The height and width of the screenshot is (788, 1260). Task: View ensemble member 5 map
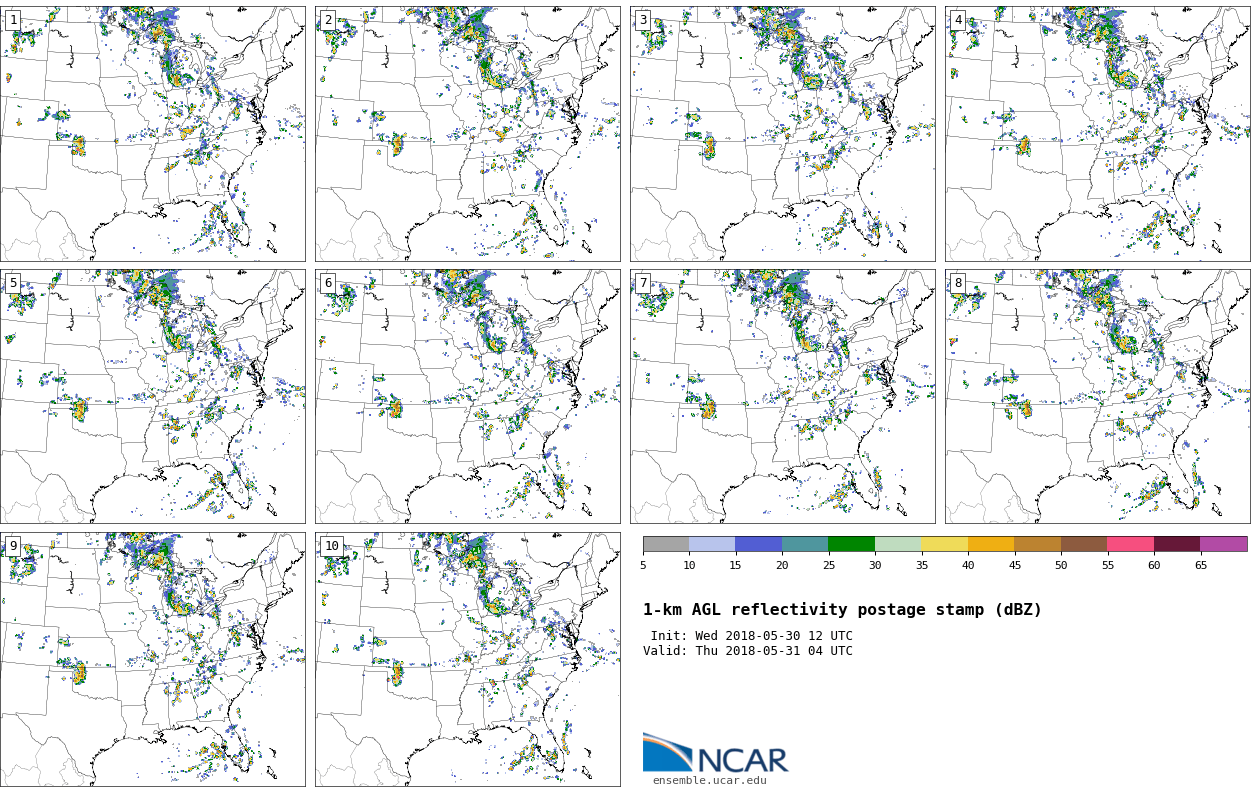152,396
